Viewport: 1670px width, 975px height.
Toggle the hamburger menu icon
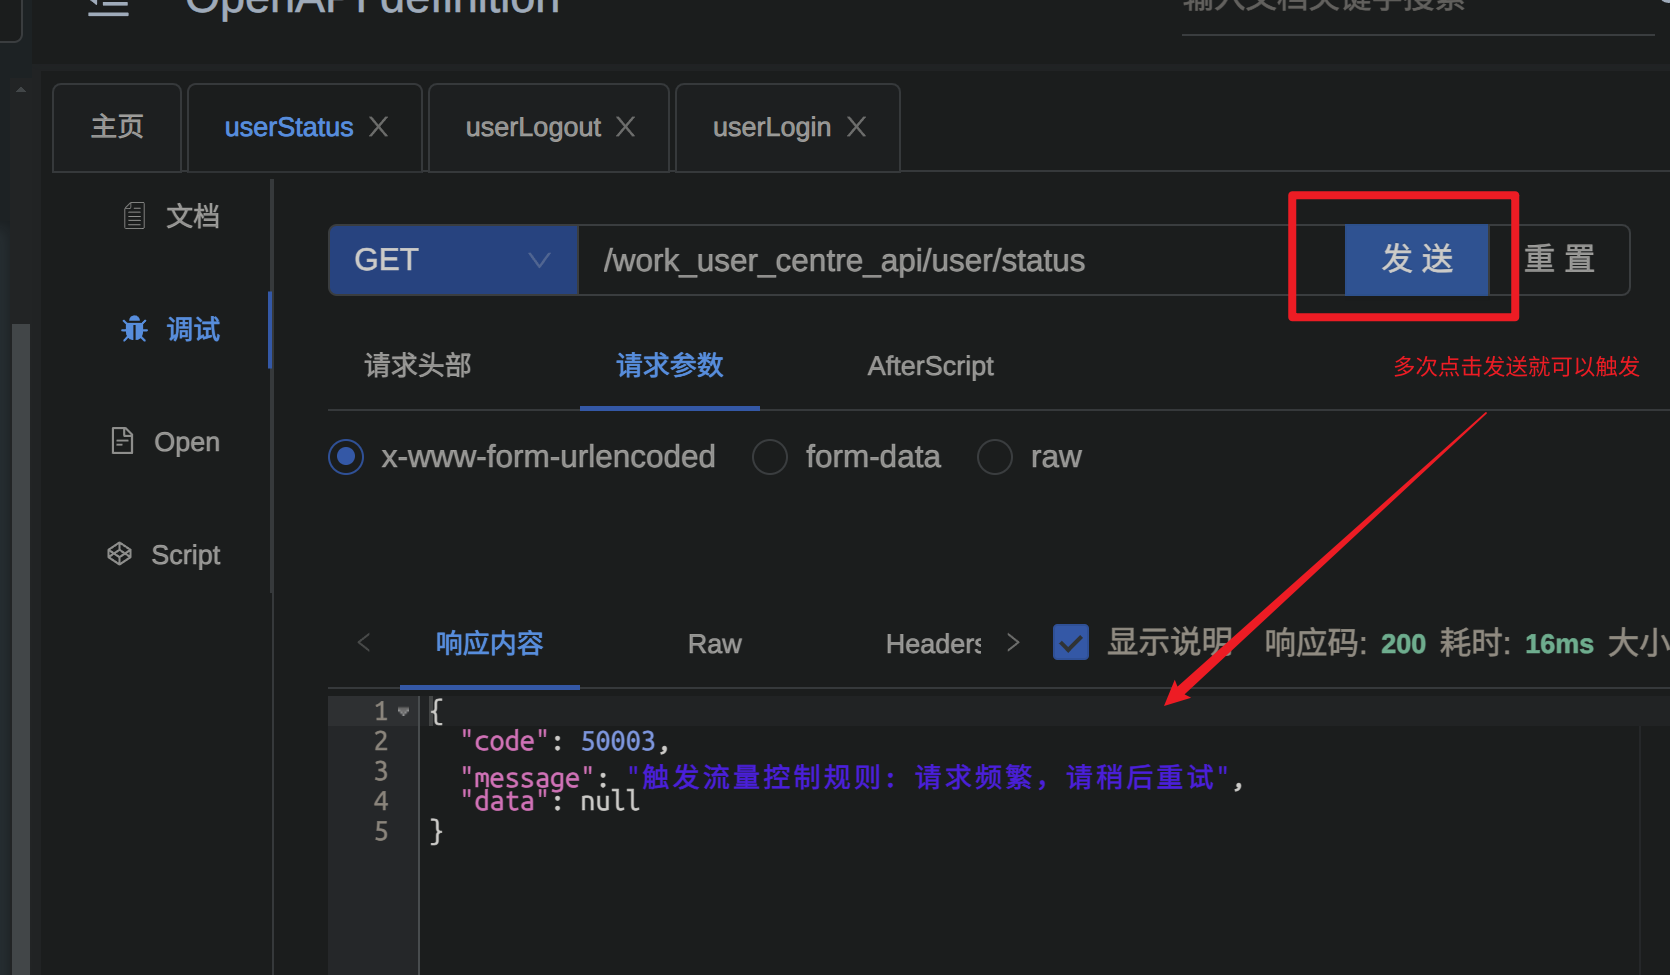pos(108,8)
